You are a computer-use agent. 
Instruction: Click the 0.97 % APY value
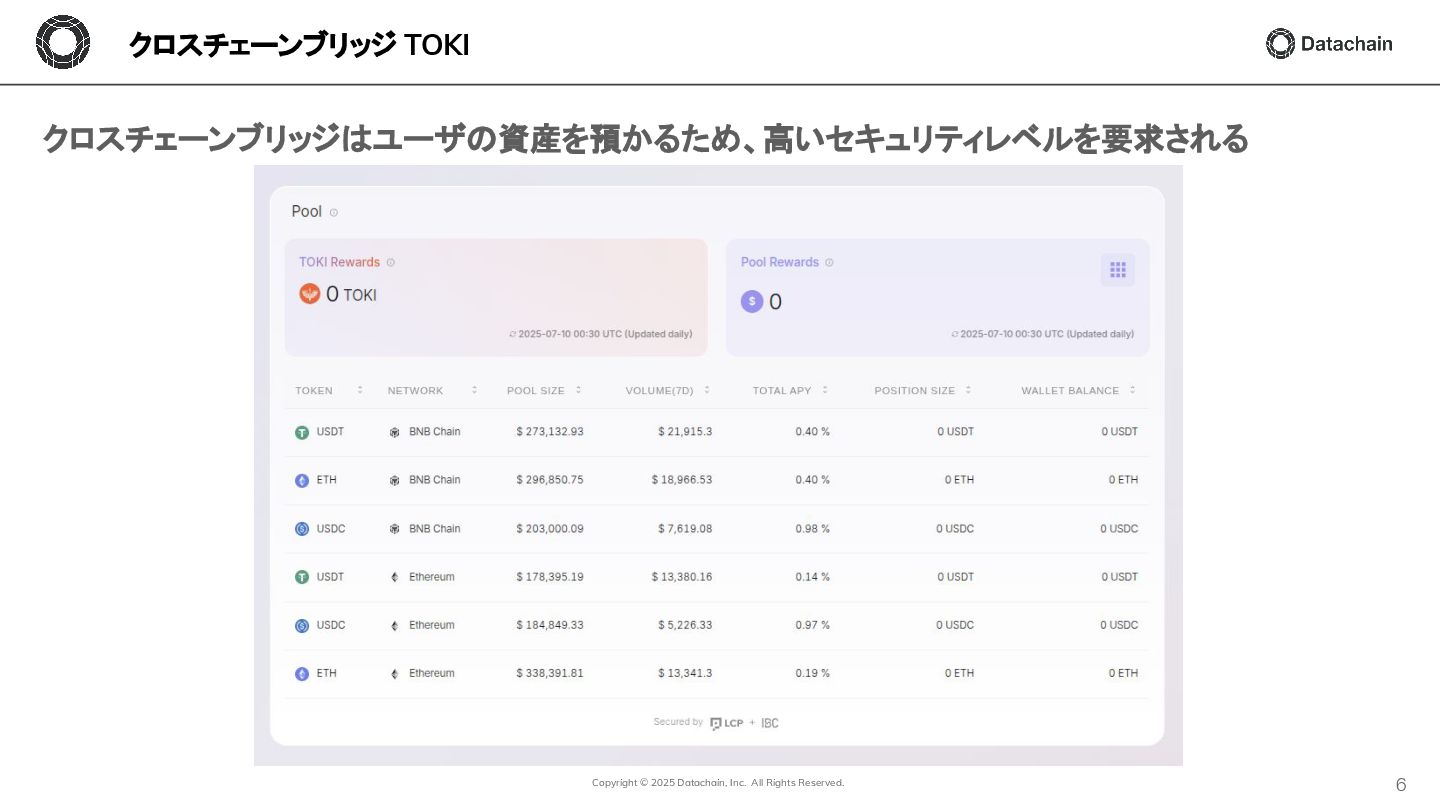coord(813,625)
